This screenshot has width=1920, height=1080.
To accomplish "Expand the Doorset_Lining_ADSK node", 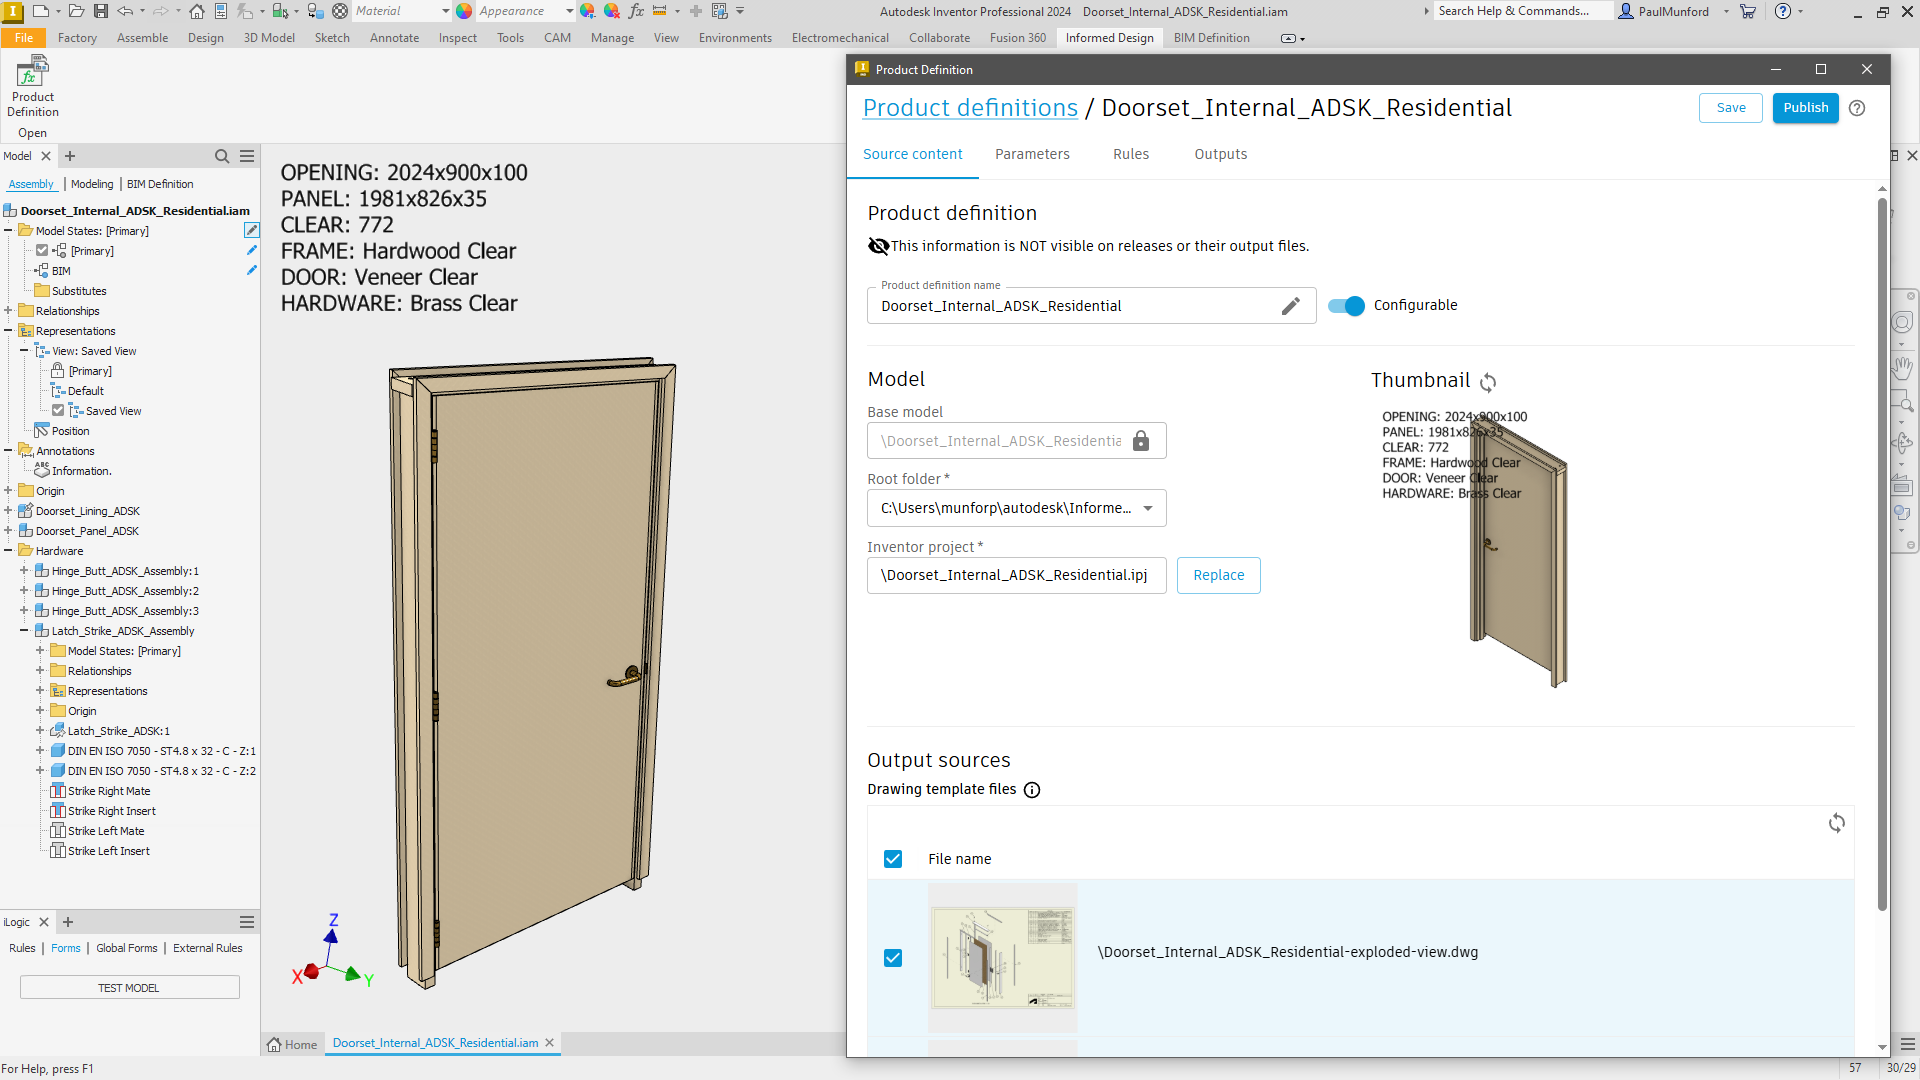I will pos(8,511).
